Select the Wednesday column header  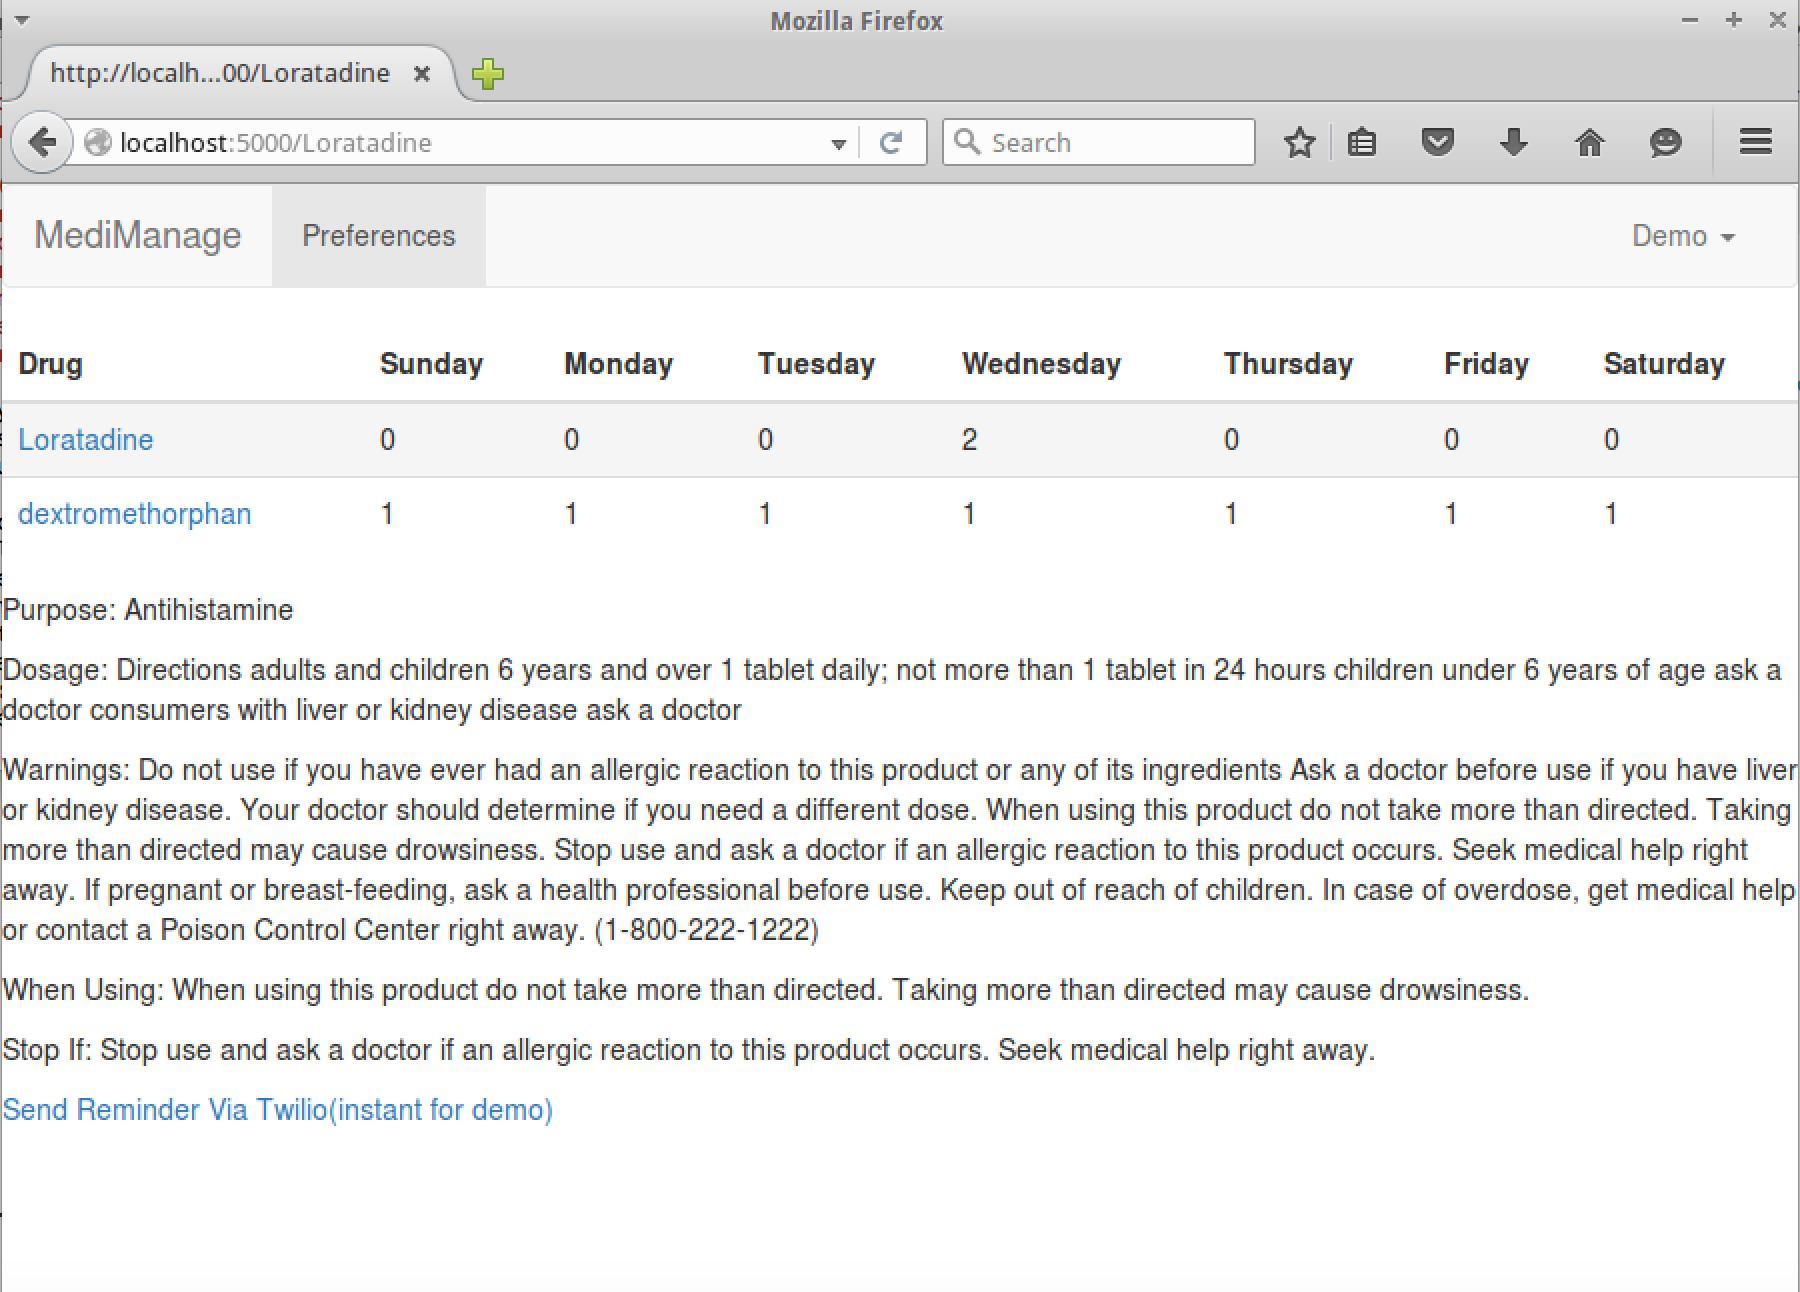coord(1041,364)
